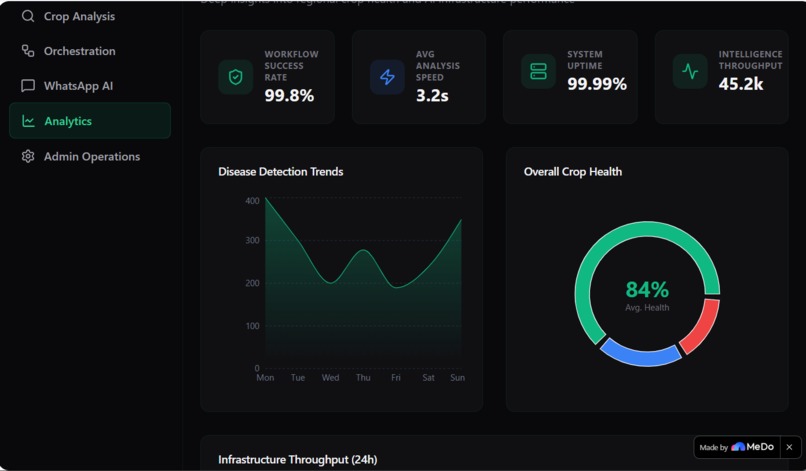Click the Analytics line chart icon
This screenshot has width=806, height=471.
tap(28, 121)
